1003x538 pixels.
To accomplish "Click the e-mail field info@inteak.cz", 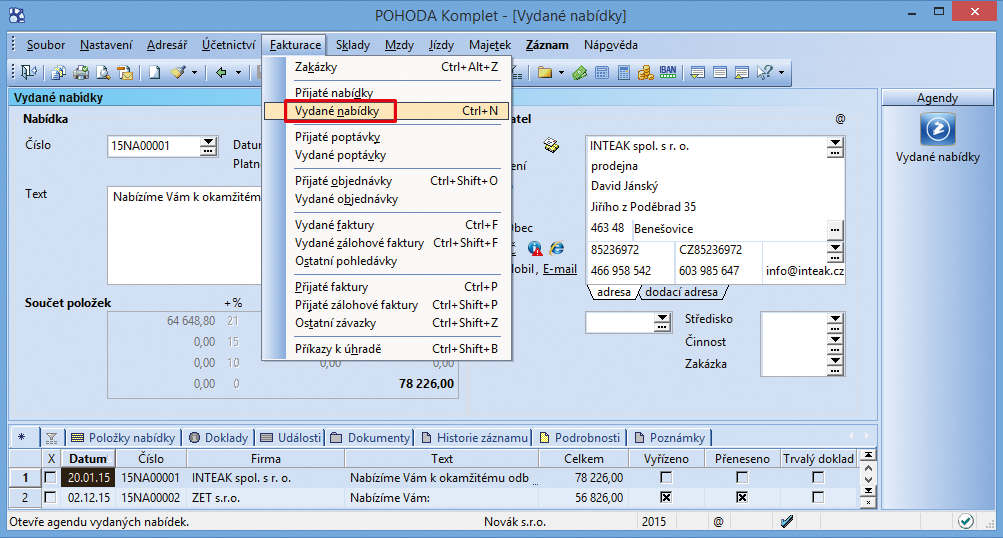I will (804, 271).
